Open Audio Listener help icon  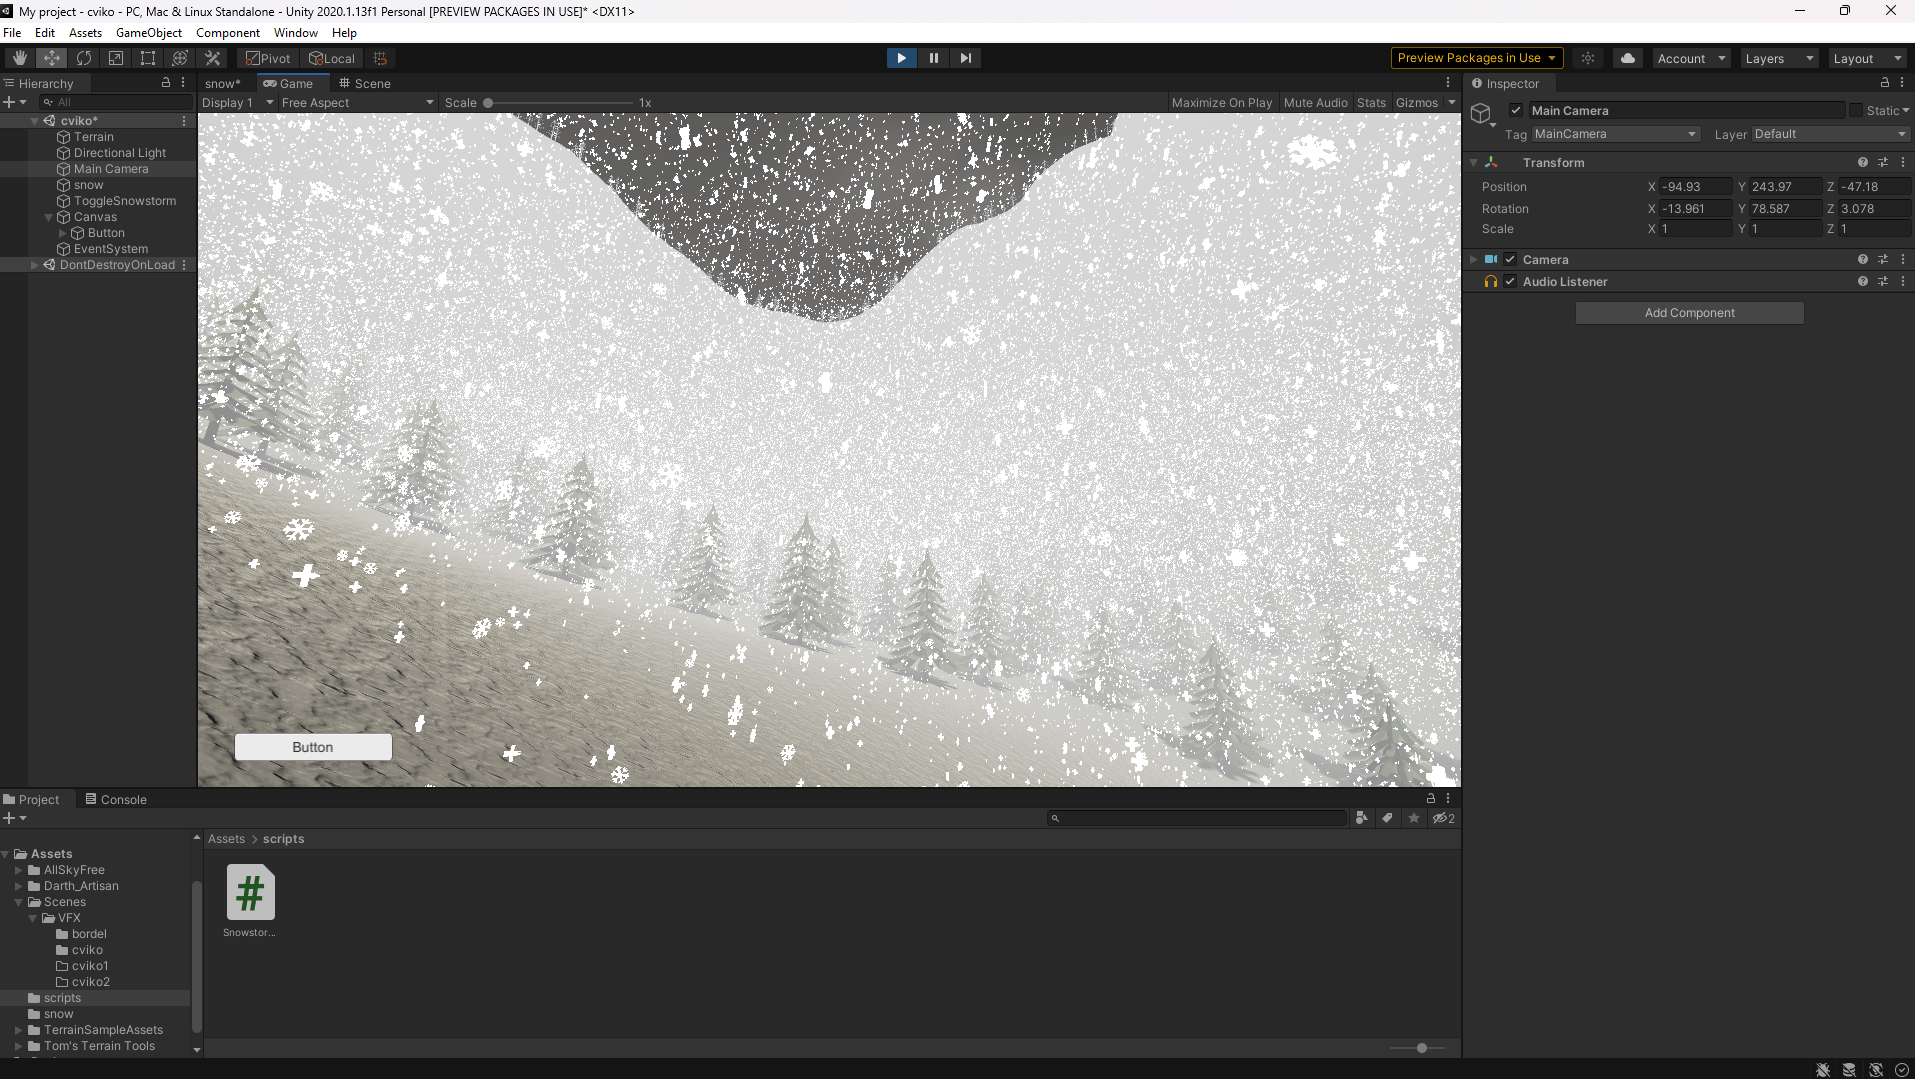pos(1863,281)
